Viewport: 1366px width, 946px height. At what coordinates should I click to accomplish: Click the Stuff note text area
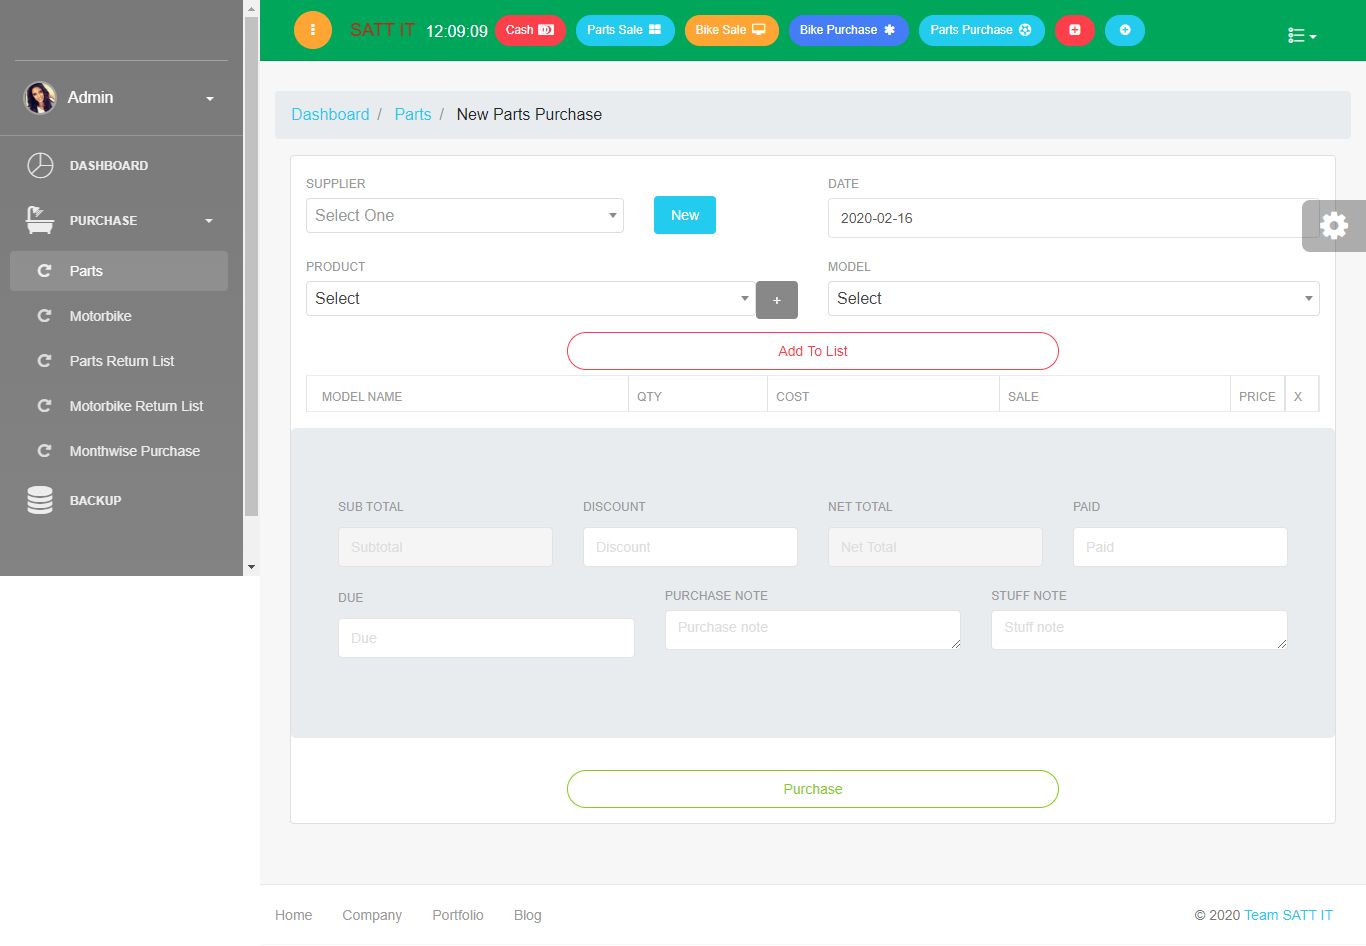pyautogui.click(x=1139, y=630)
